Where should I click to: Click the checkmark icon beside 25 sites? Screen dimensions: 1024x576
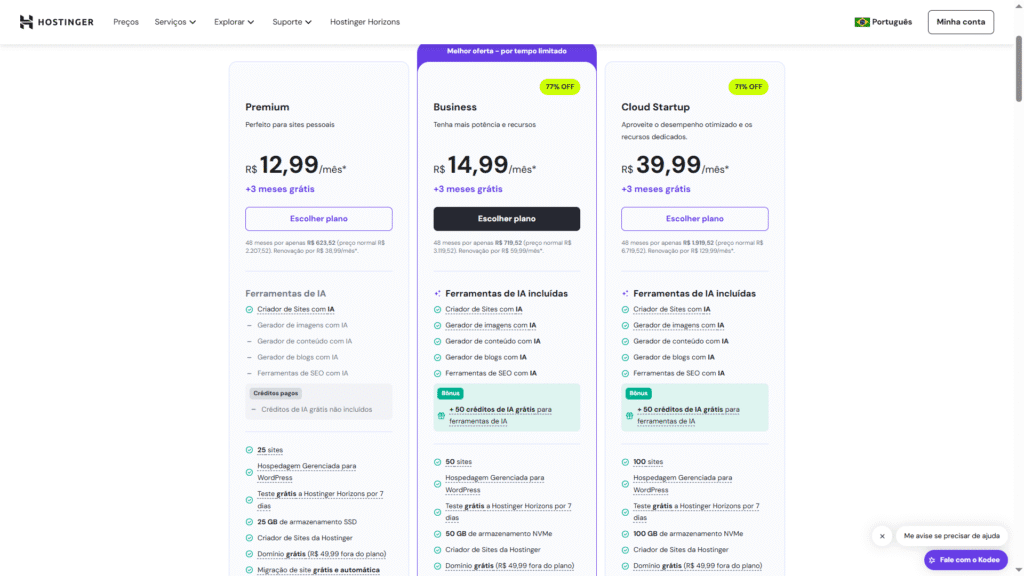(x=249, y=450)
